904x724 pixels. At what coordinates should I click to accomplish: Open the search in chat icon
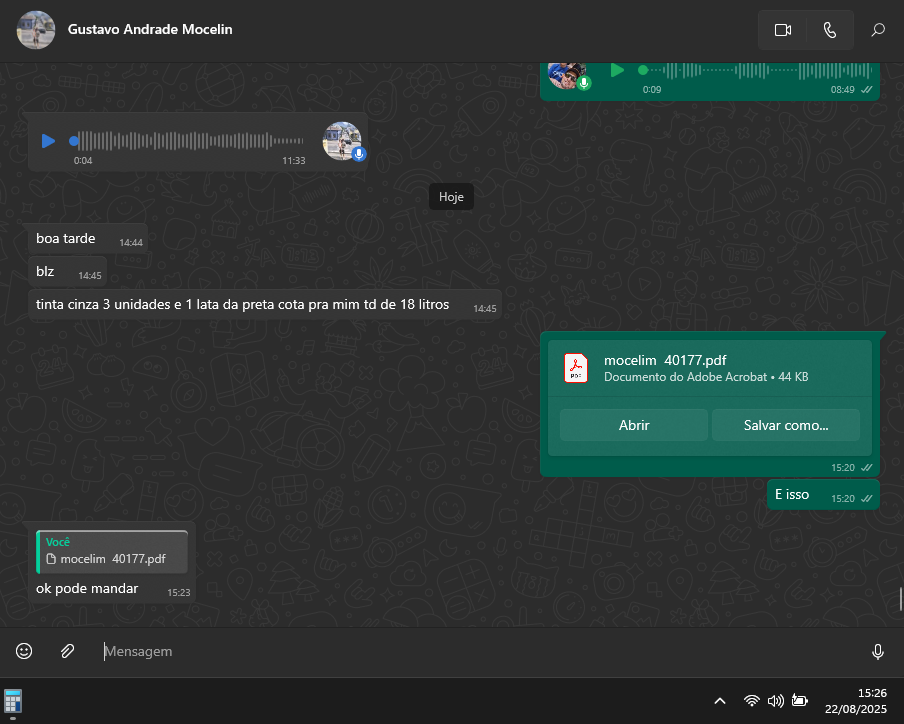point(878,30)
